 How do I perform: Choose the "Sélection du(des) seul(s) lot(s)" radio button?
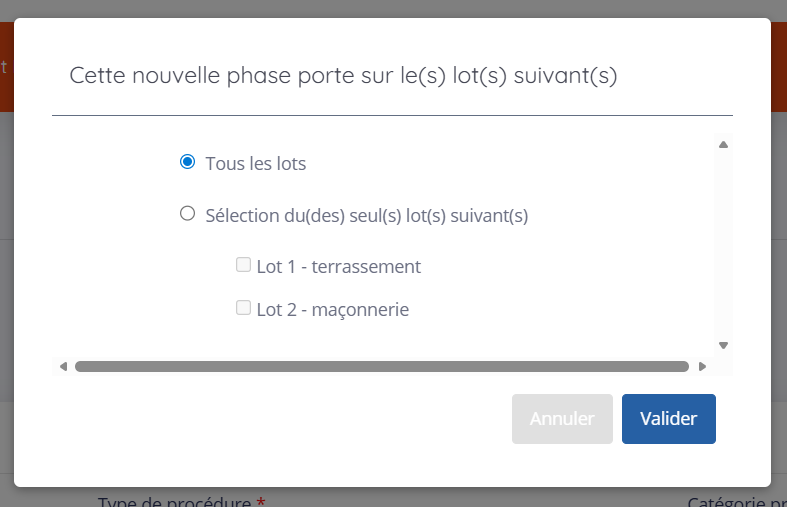(x=187, y=213)
